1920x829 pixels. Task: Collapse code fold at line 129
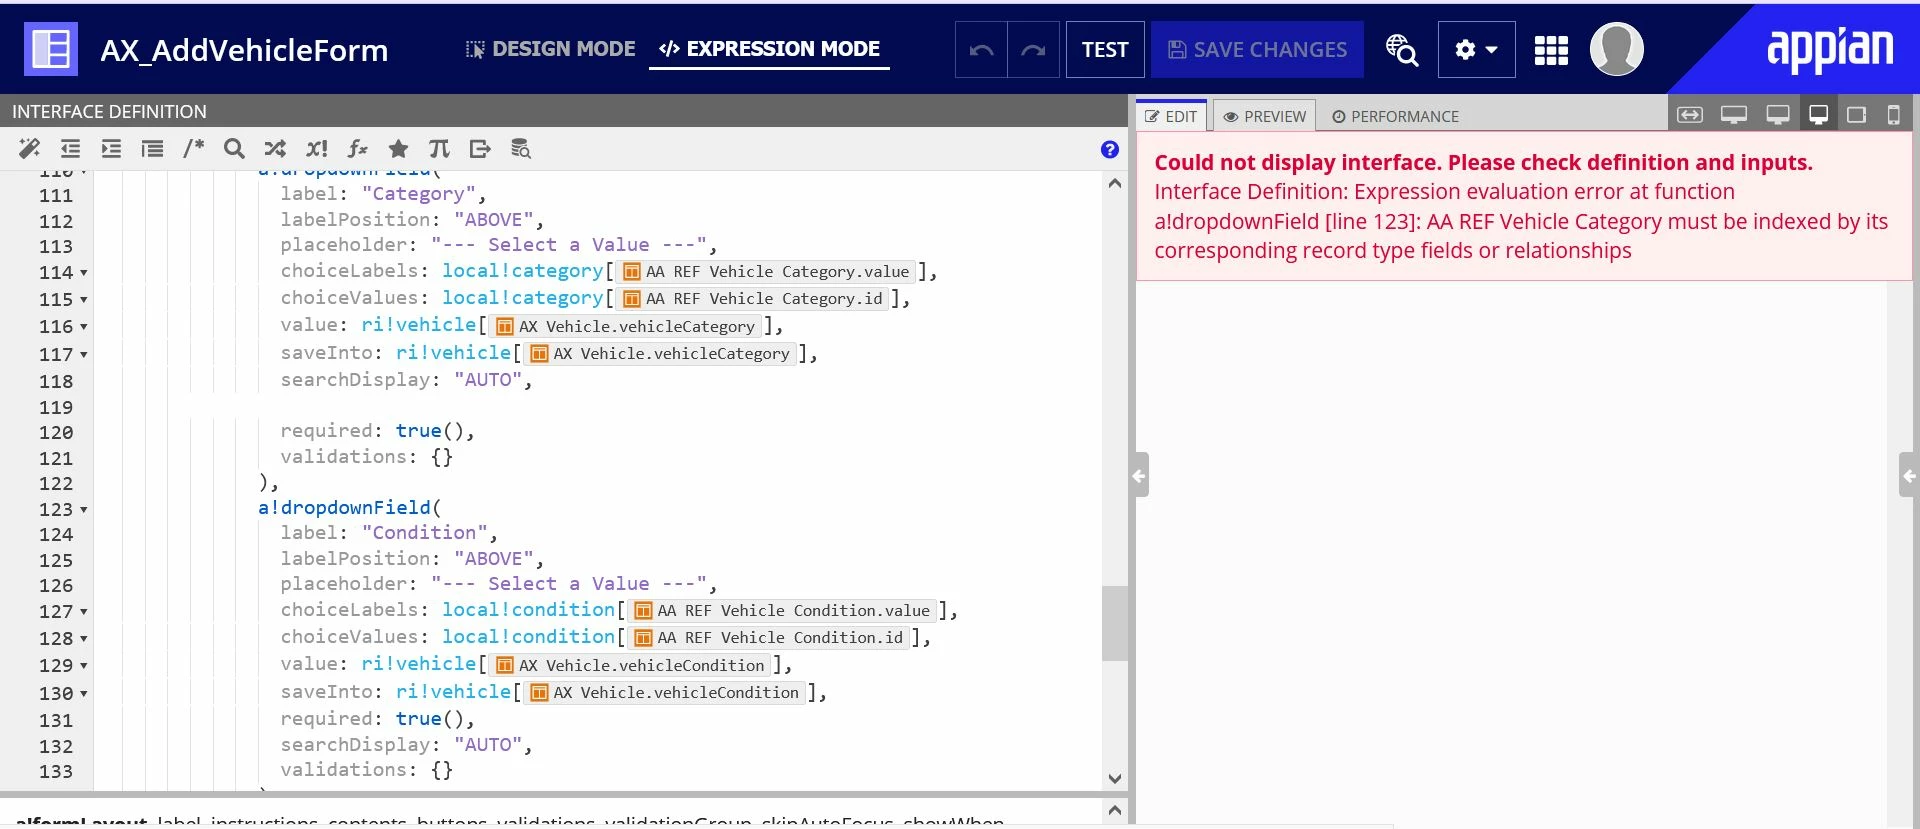pos(84,666)
